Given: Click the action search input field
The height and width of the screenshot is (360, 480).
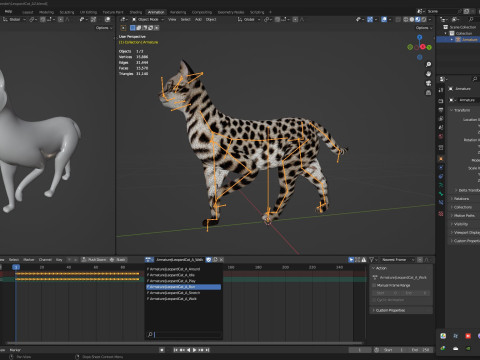Looking at the screenshot, I should (x=184, y=334).
